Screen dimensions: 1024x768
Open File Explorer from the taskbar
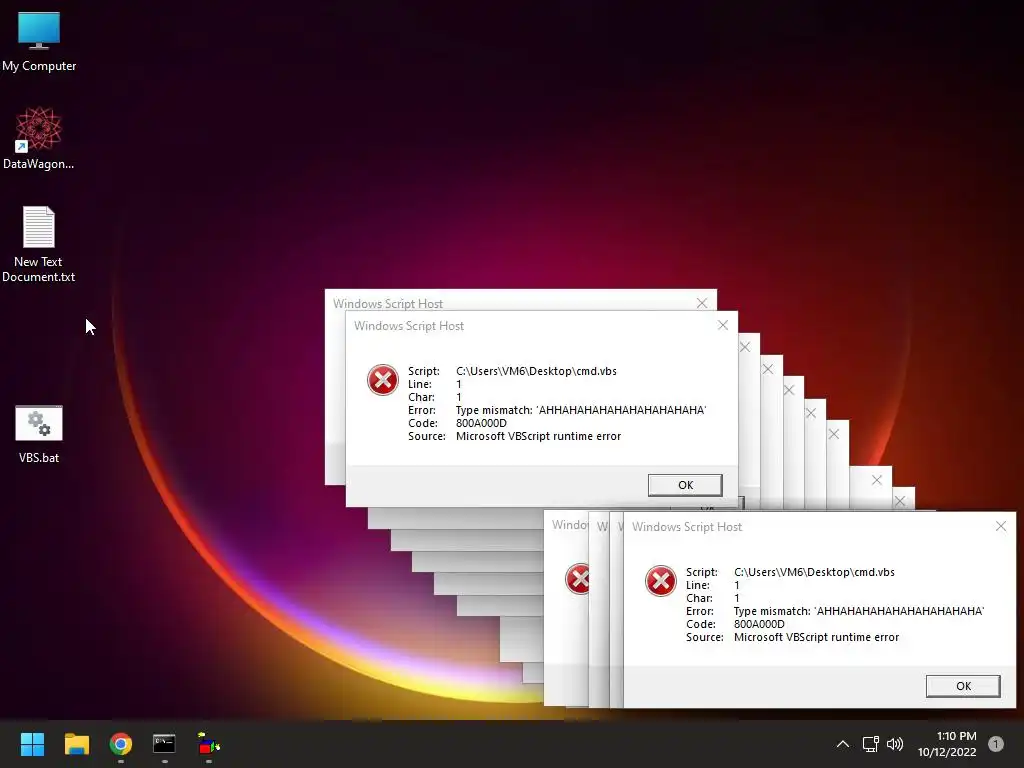click(76, 744)
